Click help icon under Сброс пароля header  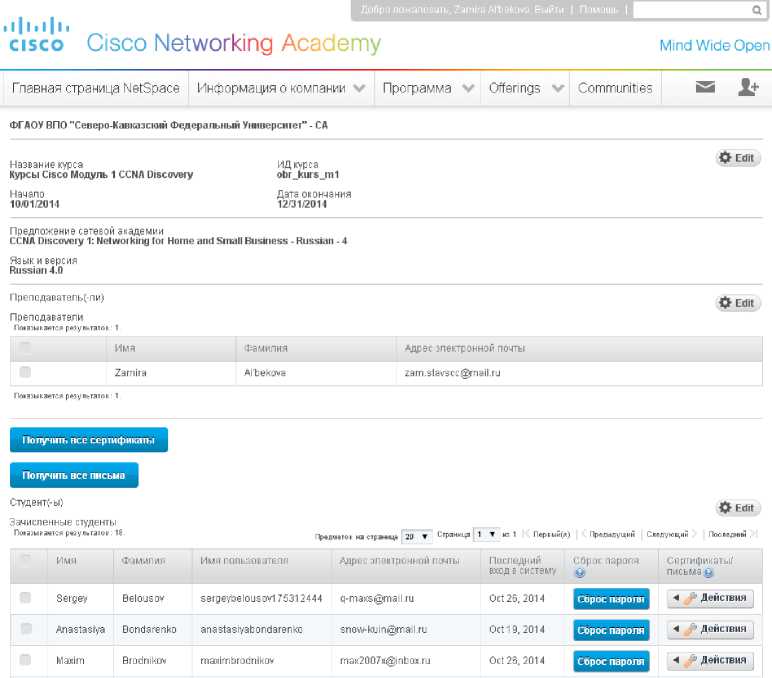pyautogui.click(x=579, y=572)
